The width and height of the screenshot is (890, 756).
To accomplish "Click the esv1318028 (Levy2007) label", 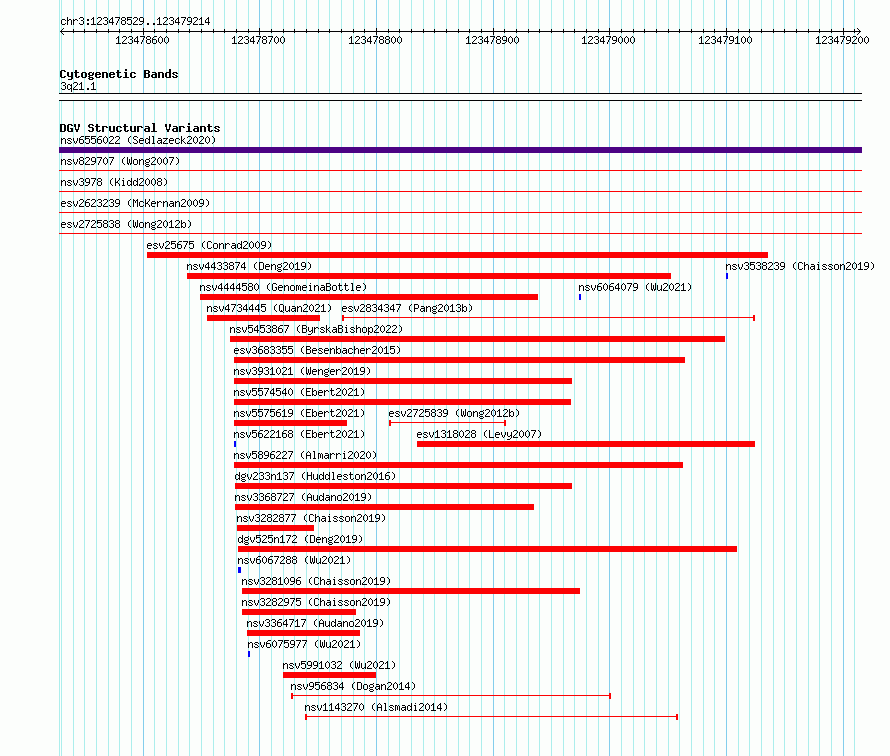I will point(479,434).
